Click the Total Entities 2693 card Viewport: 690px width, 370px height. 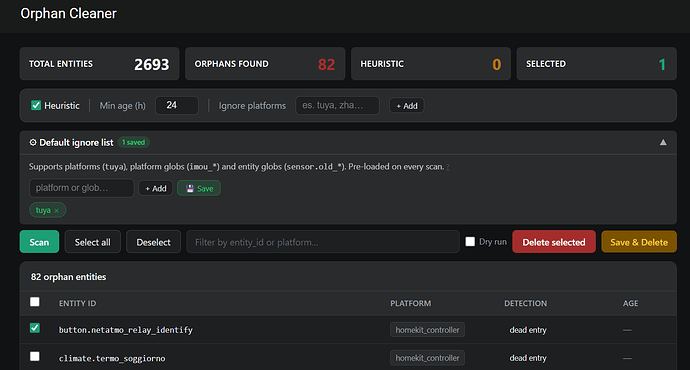[99, 64]
